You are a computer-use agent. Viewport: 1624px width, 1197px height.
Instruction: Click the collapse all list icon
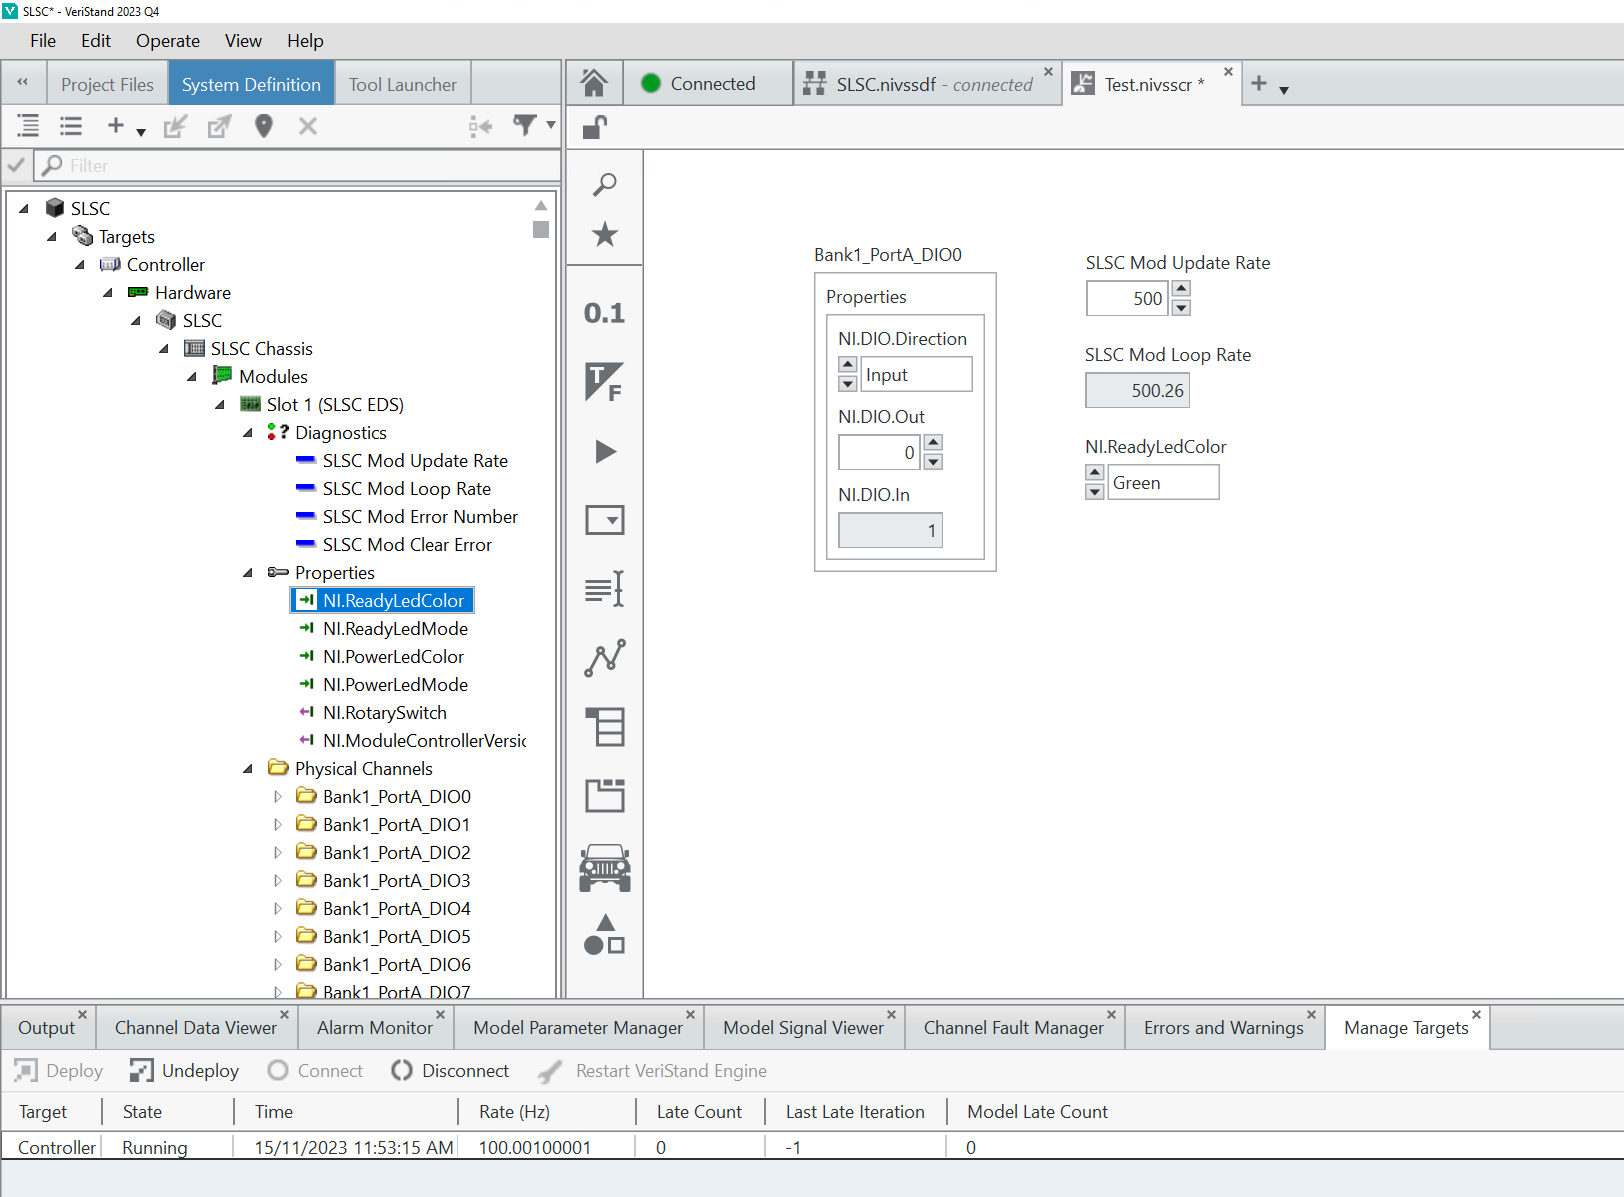(71, 126)
